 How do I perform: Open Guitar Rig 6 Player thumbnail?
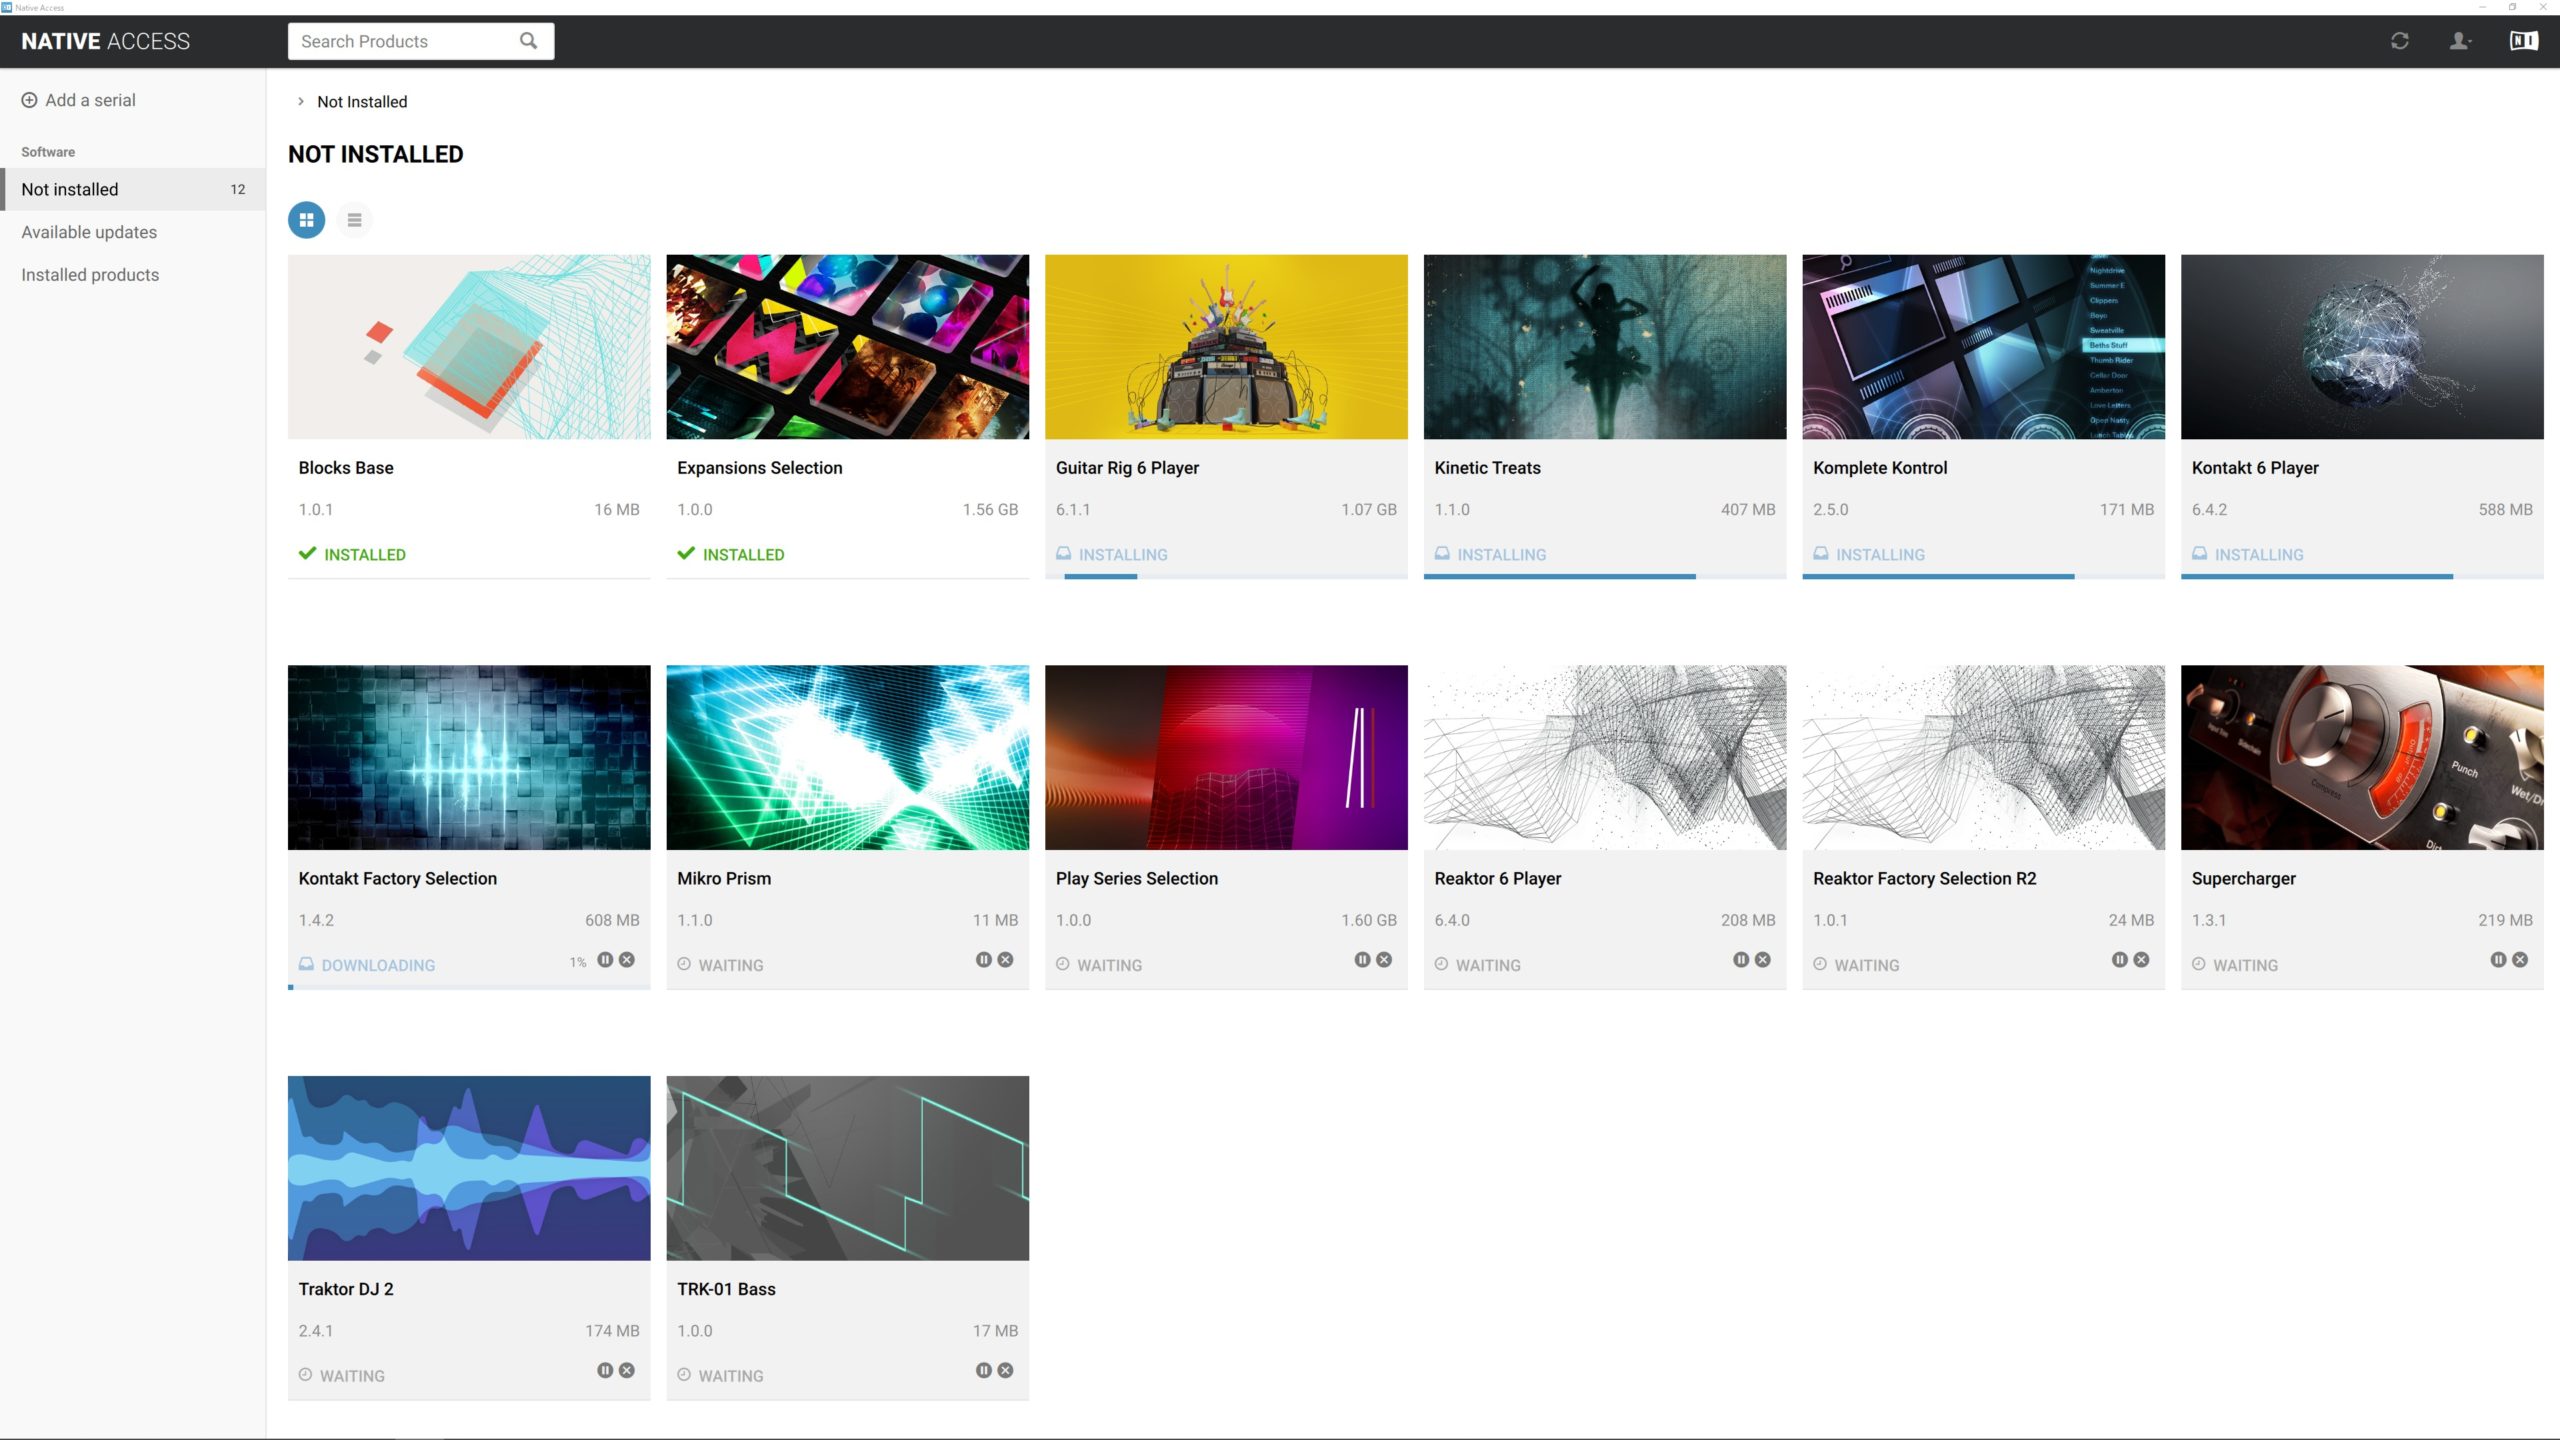point(1226,347)
